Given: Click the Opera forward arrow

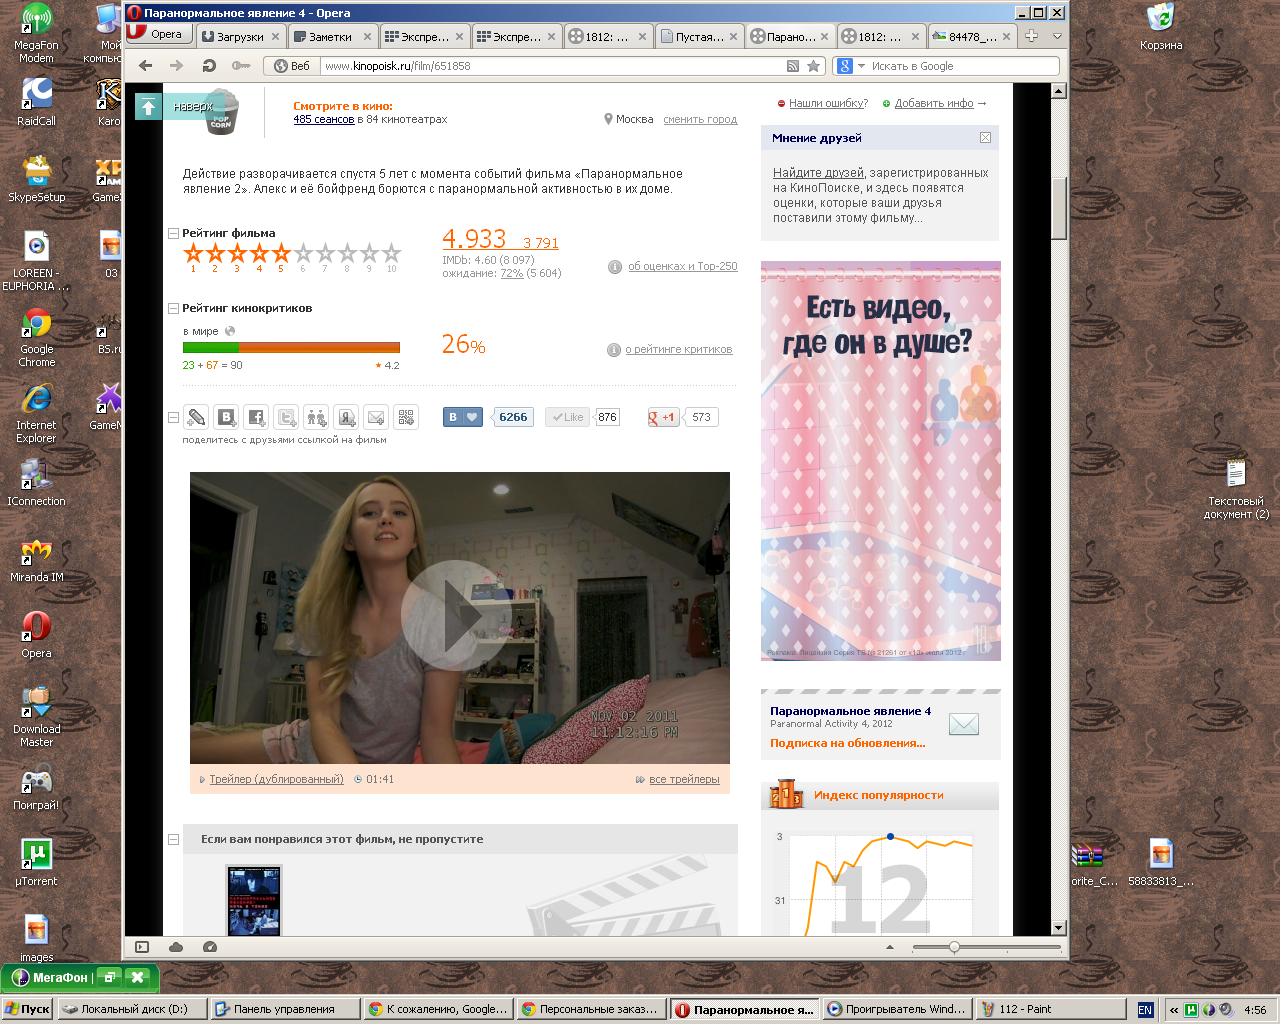Looking at the screenshot, I should [x=177, y=66].
